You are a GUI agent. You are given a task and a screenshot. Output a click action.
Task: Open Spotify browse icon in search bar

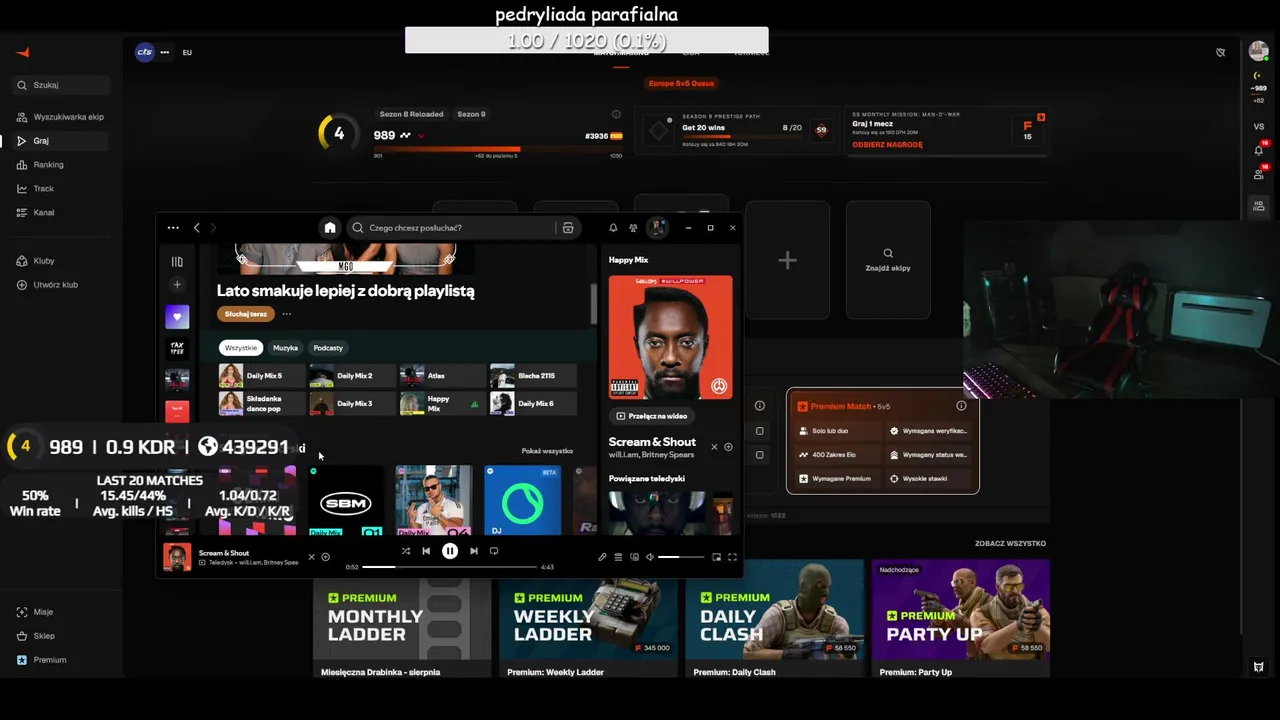[x=568, y=228]
